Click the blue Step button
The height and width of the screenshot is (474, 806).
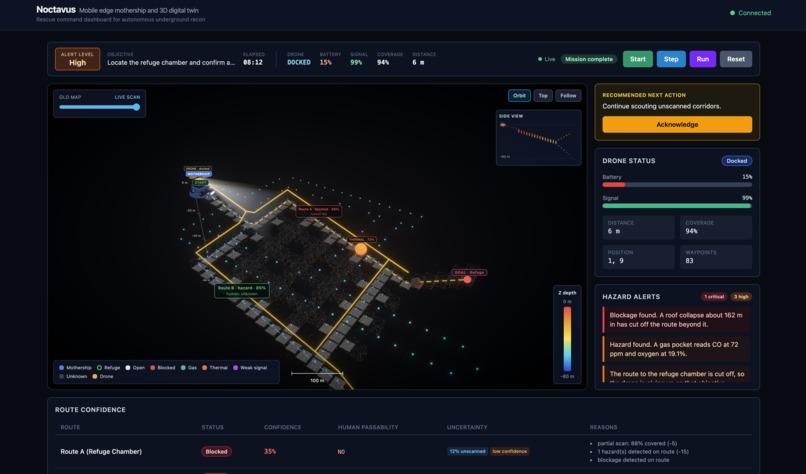click(x=671, y=59)
